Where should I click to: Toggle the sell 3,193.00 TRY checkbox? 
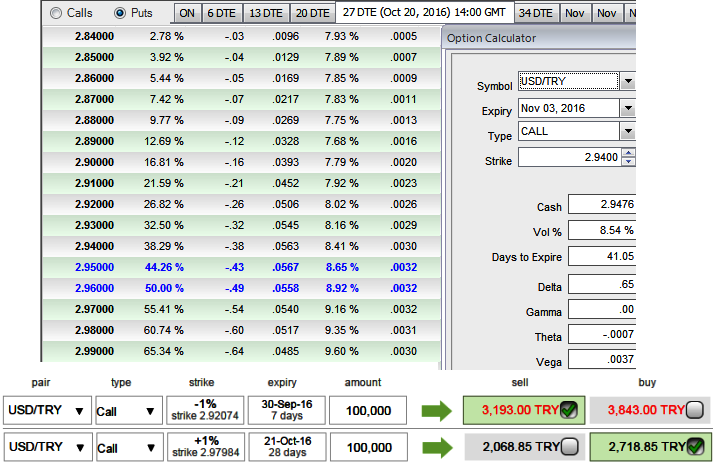[x=568, y=409]
